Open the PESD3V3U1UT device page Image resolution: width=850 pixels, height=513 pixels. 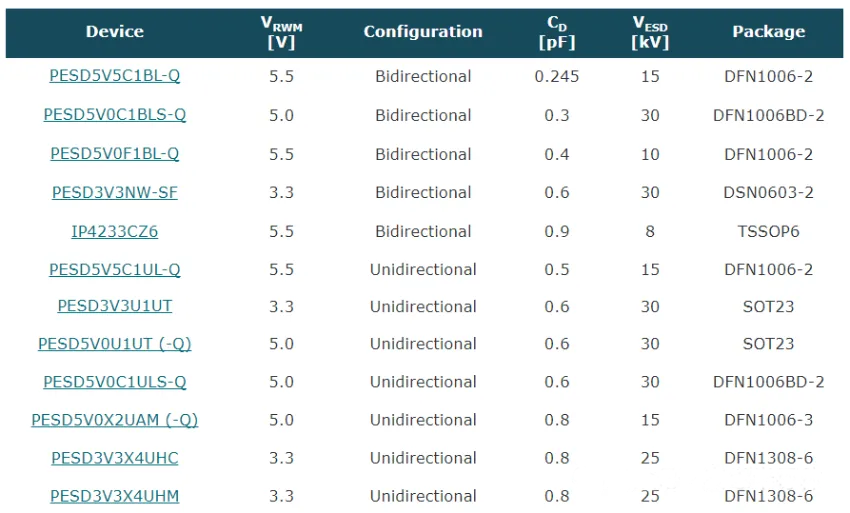[x=114, y=306]
